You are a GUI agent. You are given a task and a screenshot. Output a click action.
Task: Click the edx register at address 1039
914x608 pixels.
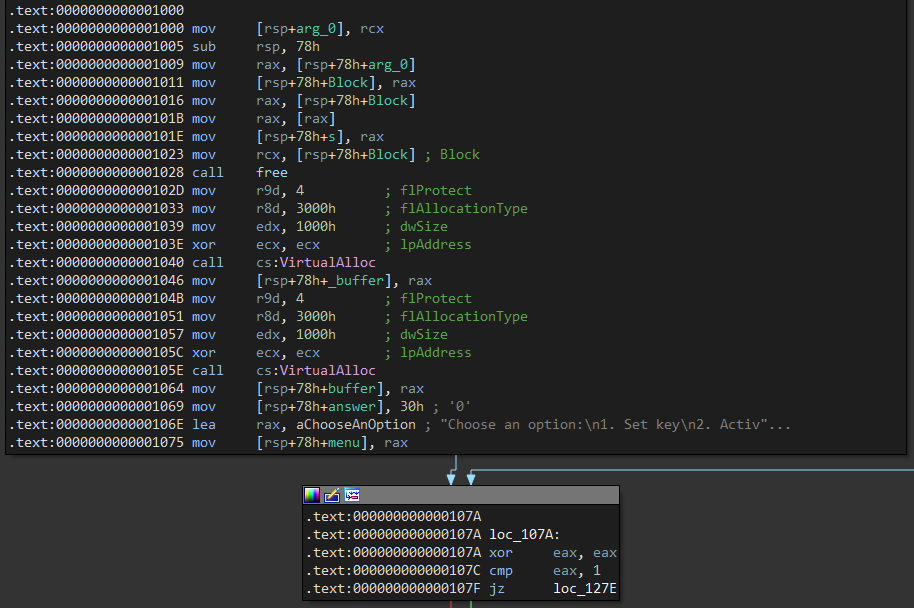click(x=268, y=226)
